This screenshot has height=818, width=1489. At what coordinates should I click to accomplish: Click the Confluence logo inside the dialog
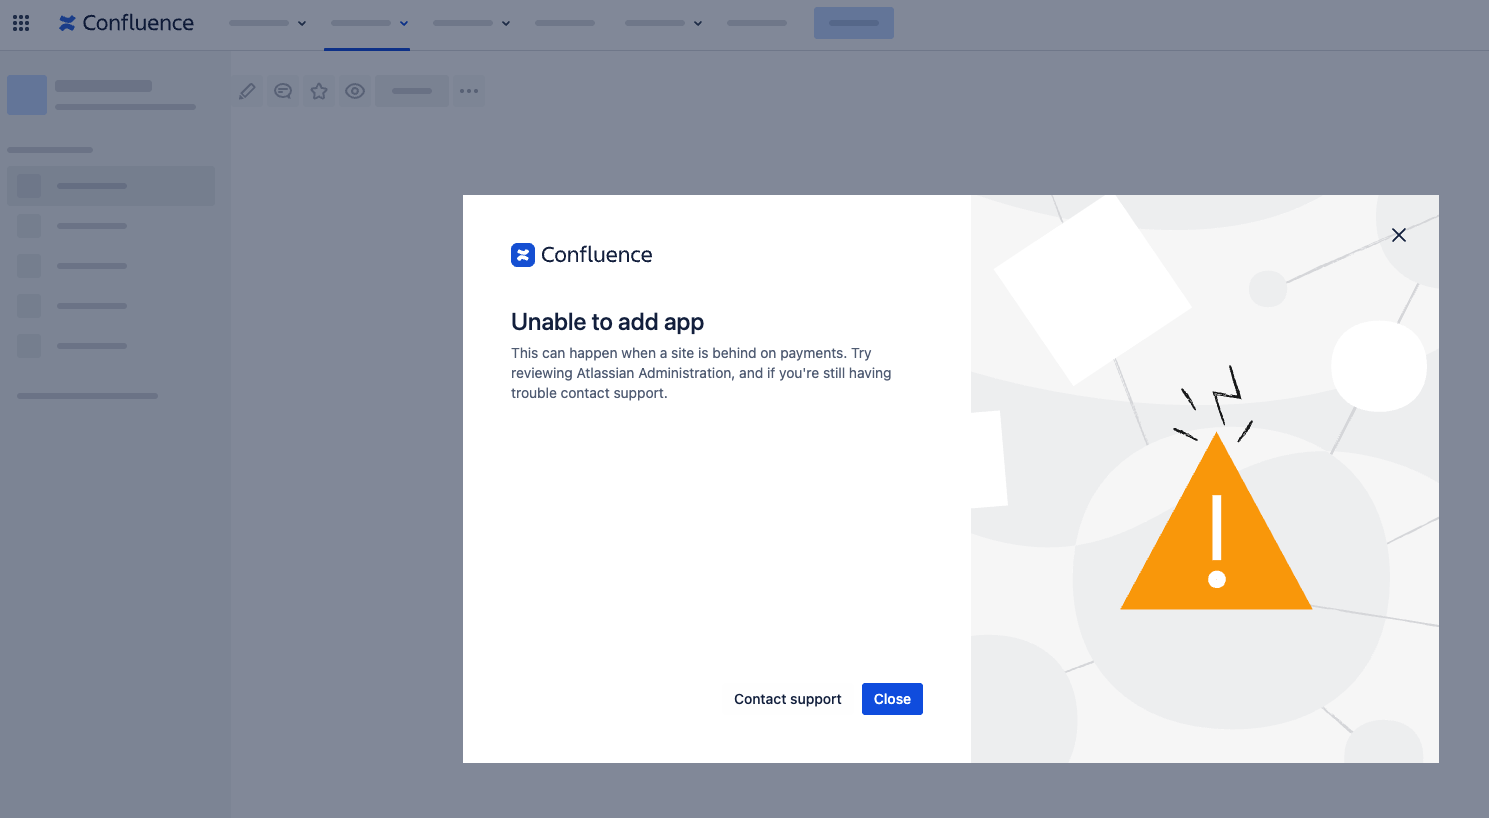tap(582, 255)
